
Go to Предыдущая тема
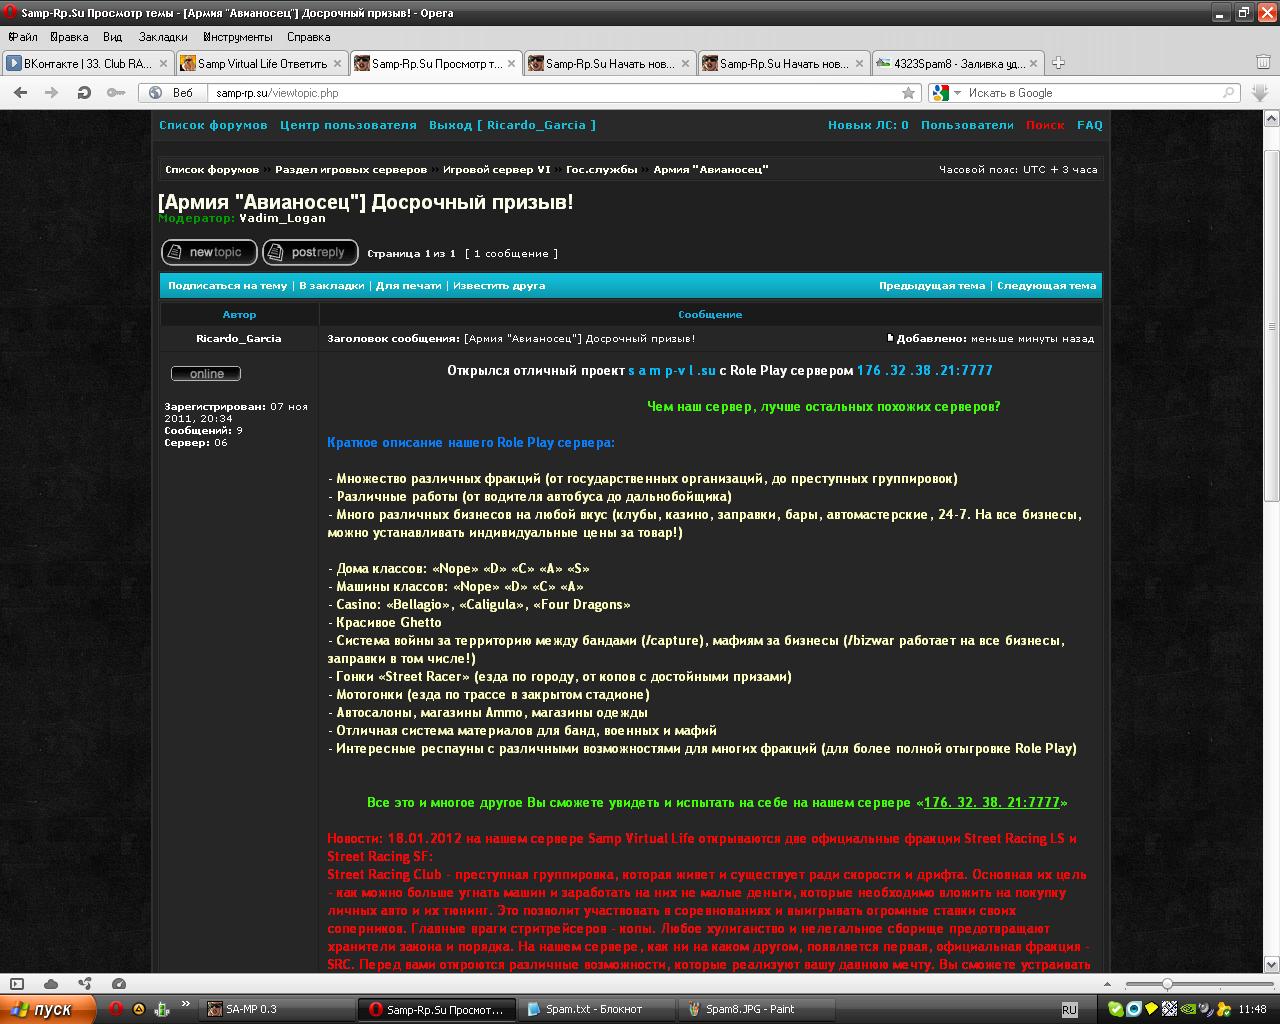click(932, 286)
